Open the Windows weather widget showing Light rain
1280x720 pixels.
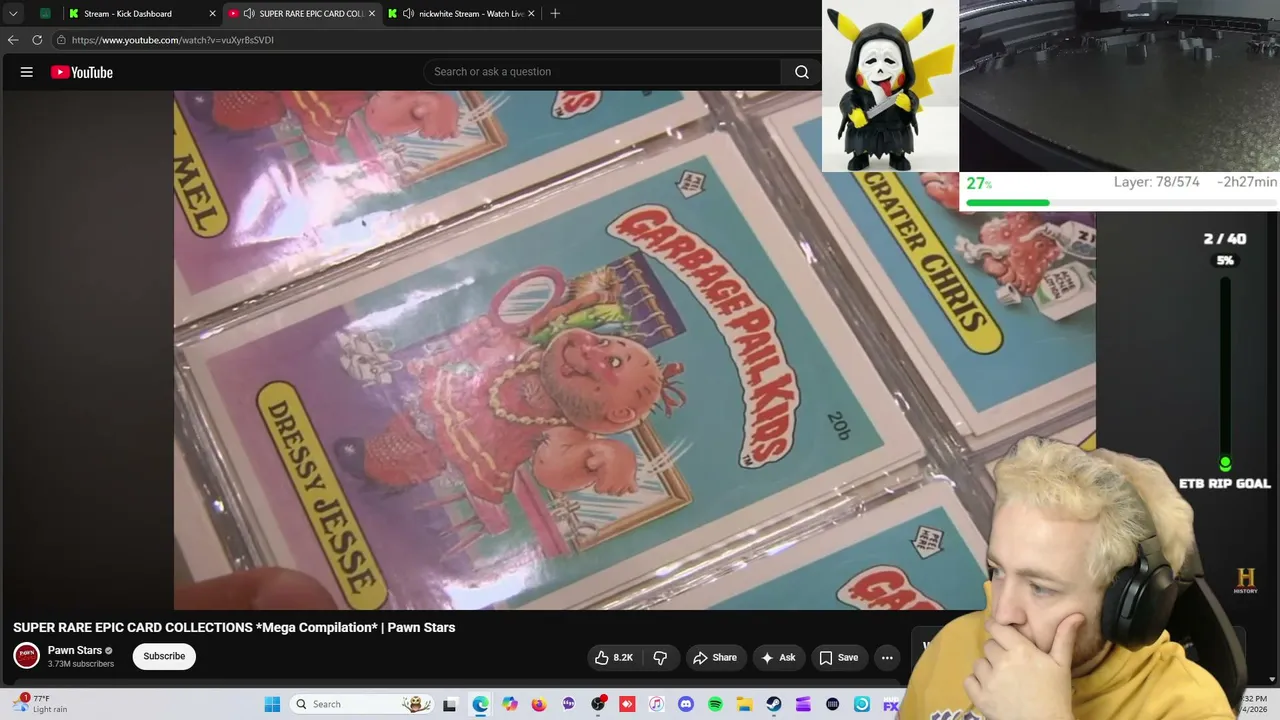click(40, 704)
